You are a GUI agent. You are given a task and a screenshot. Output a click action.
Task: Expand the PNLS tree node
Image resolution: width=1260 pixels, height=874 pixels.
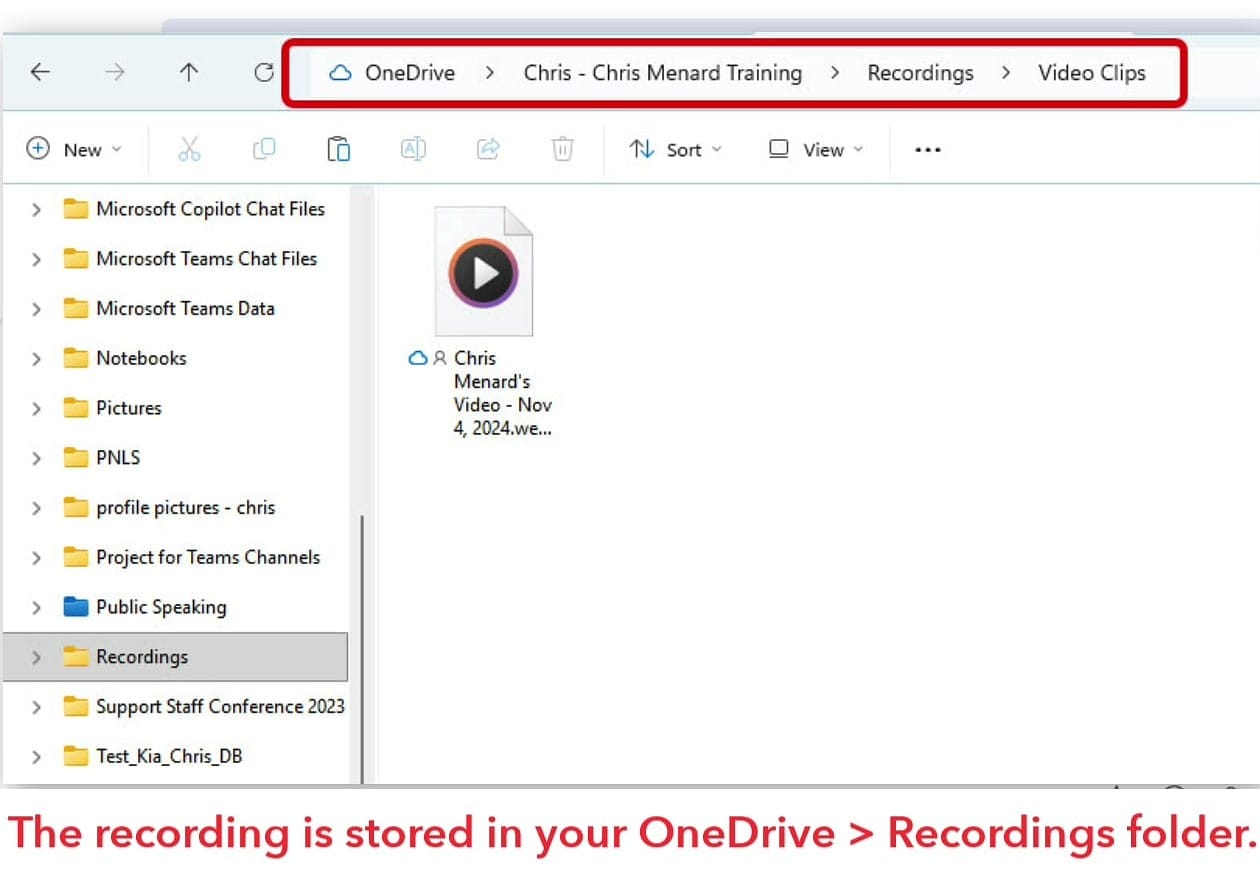coord(37,458)
